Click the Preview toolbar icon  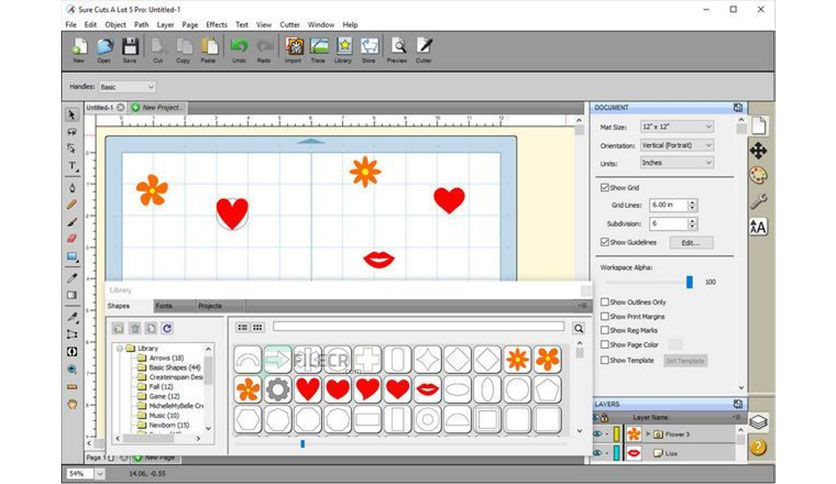pyautogui.click(x=397, y=49)
